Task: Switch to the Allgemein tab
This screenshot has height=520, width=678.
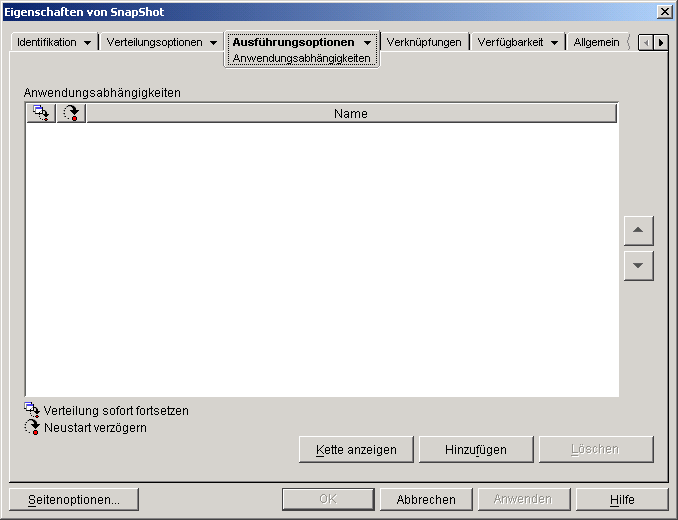Action: [596, 42]
